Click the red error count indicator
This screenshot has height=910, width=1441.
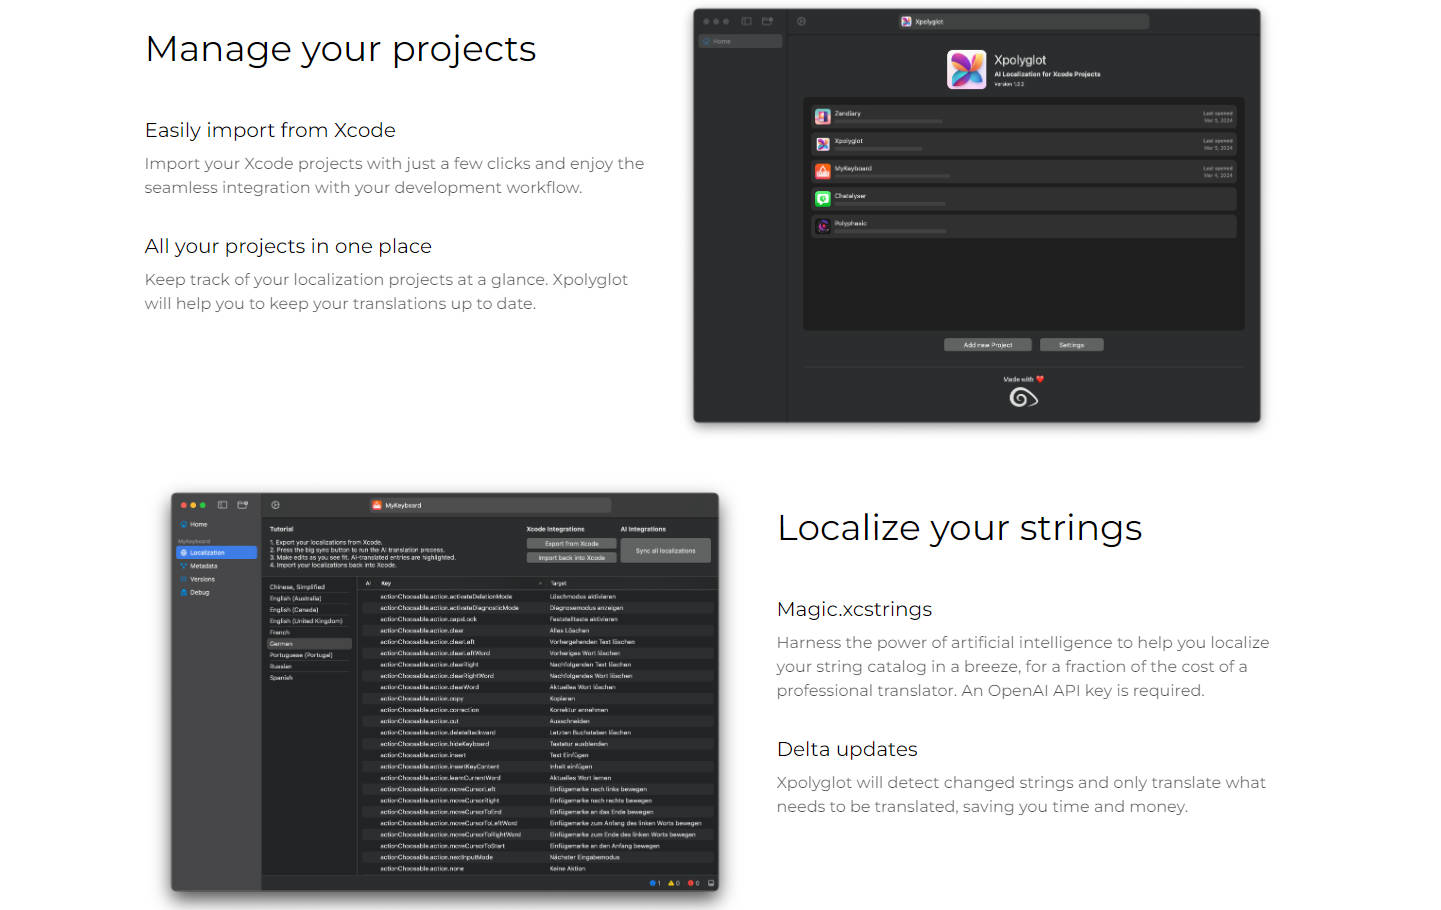point(693,883)
